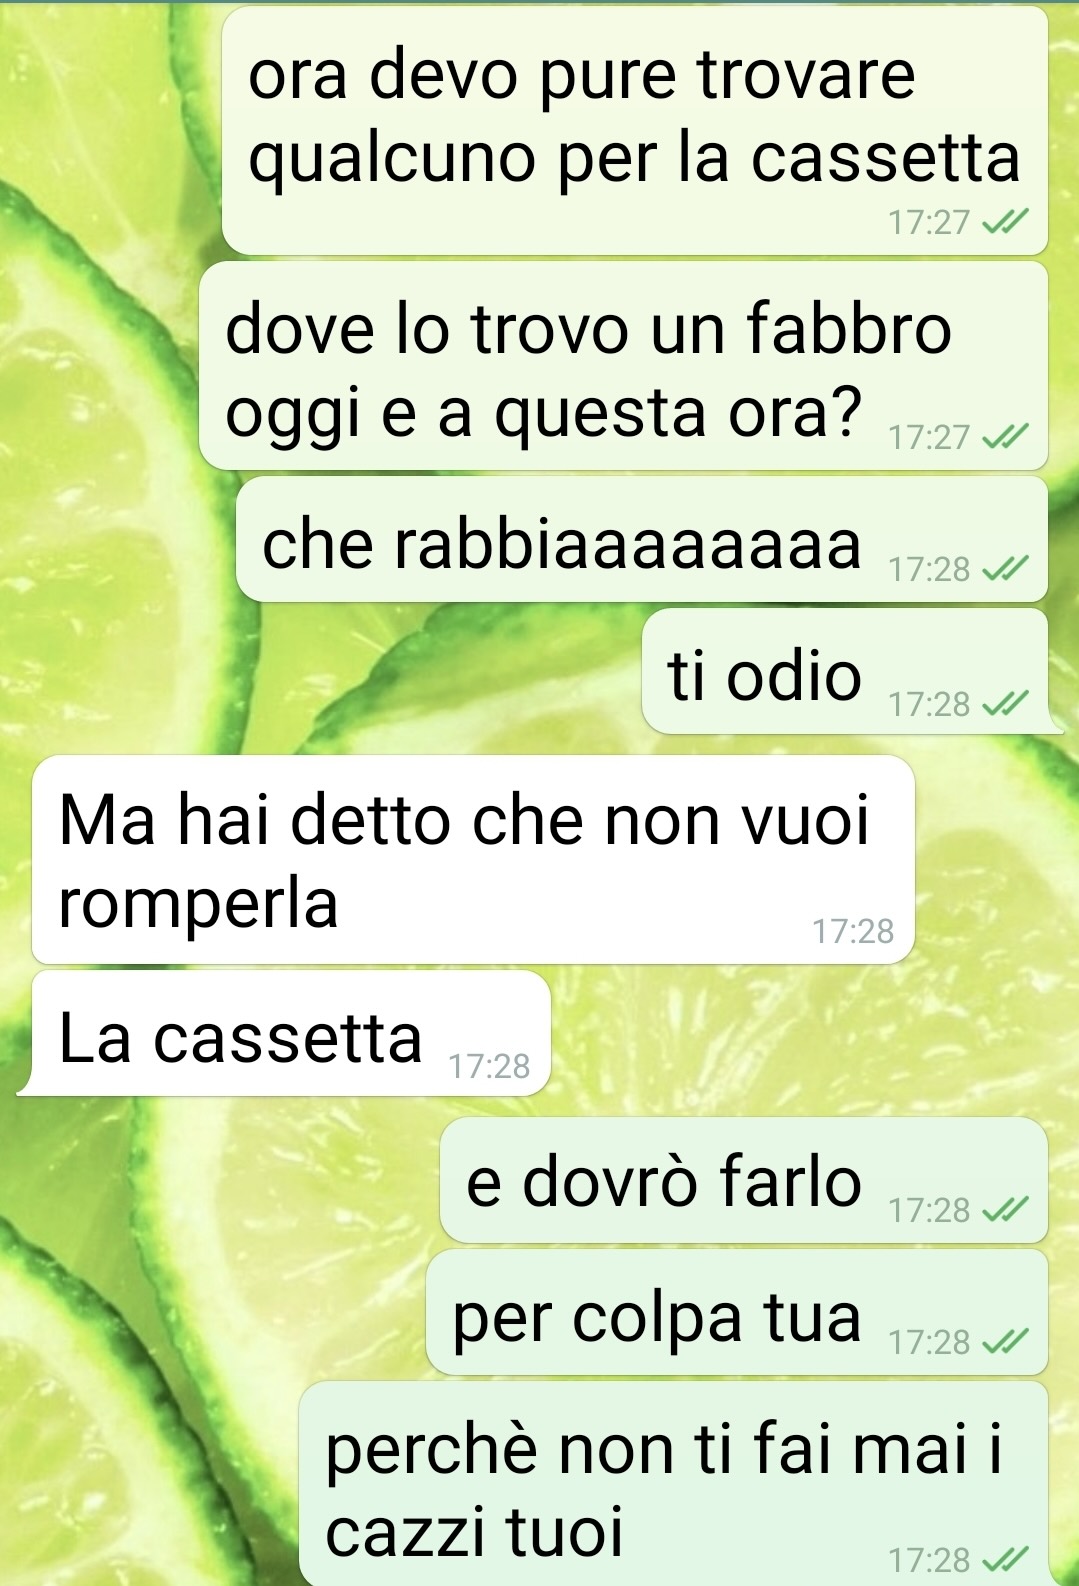Tap the read ticks on "e dovrò farlo"
The image size is (1079, 1586).
click(1004, 1211)
